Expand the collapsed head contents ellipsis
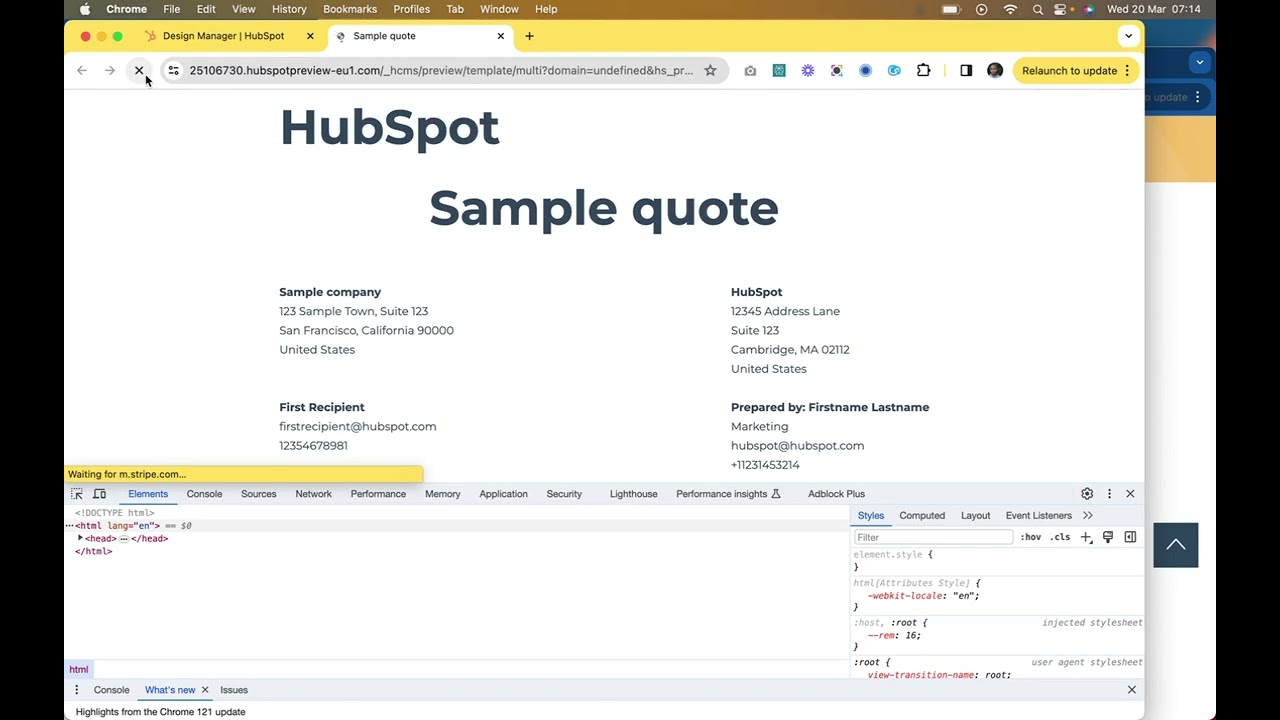This screenshot has height=720, width=1280. [124, 539]
